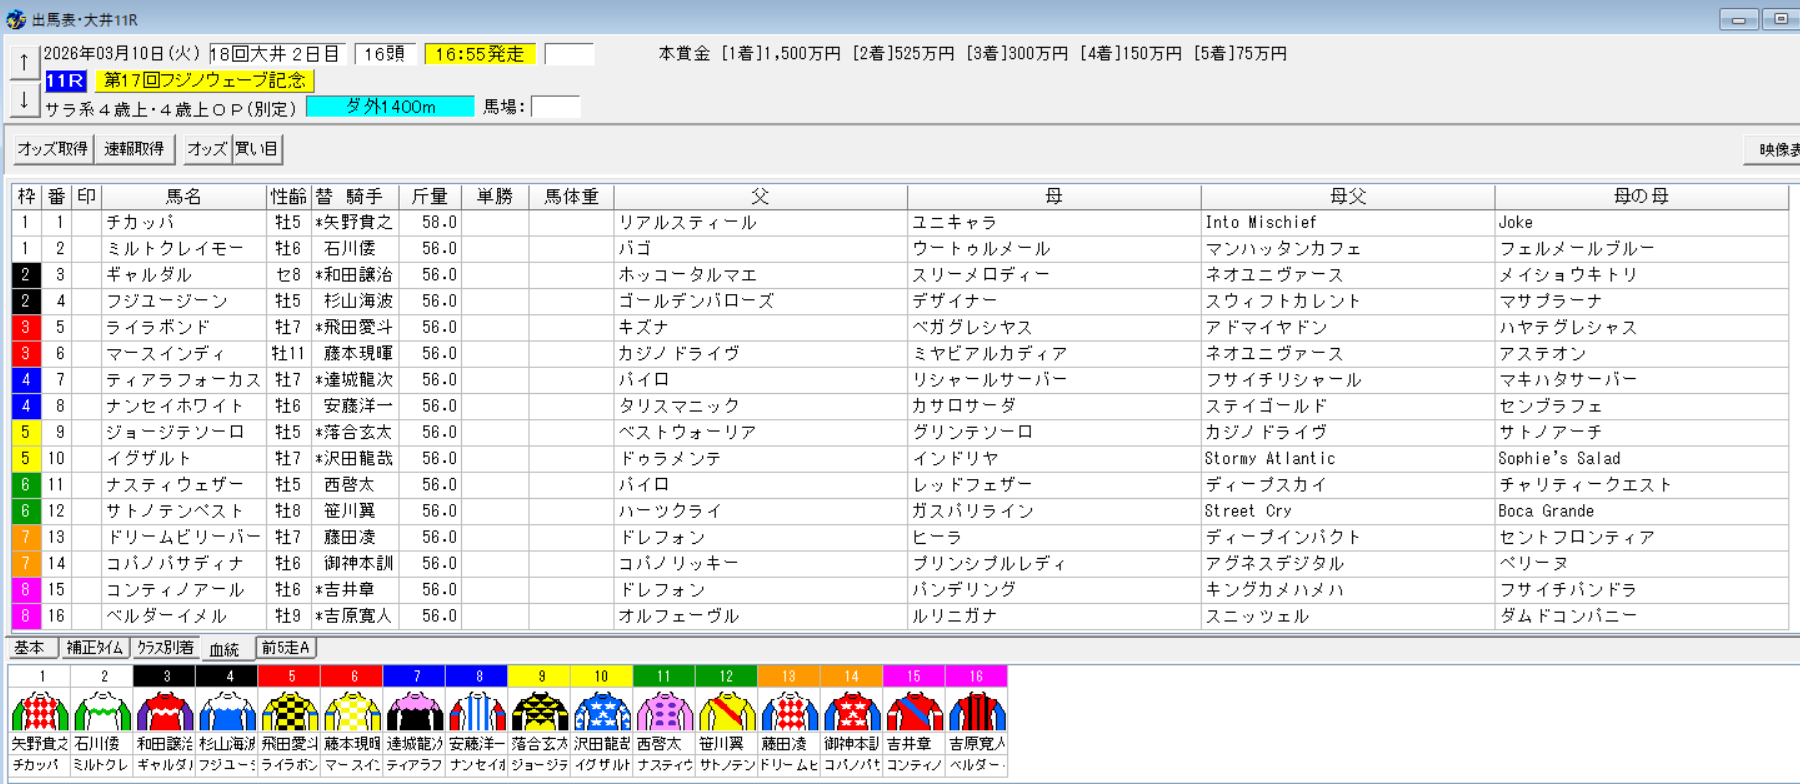
Task: Click the オッズ取得 button
Action: 53,149
